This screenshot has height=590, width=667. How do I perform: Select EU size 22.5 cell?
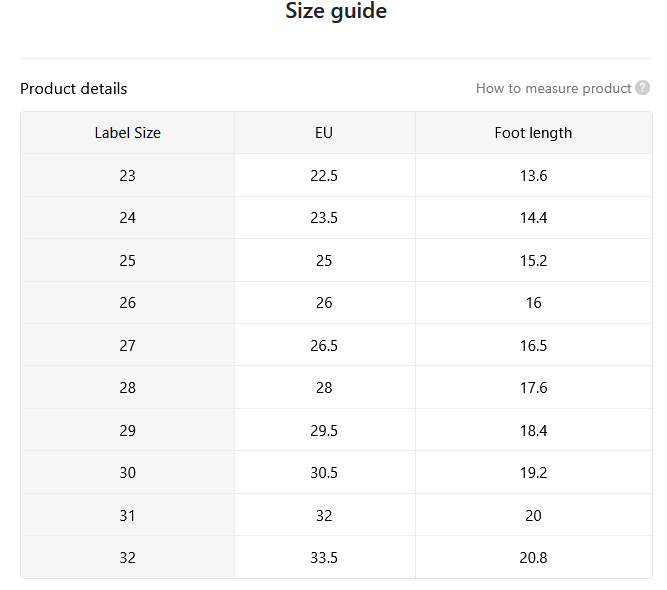(x=325, y=175)
